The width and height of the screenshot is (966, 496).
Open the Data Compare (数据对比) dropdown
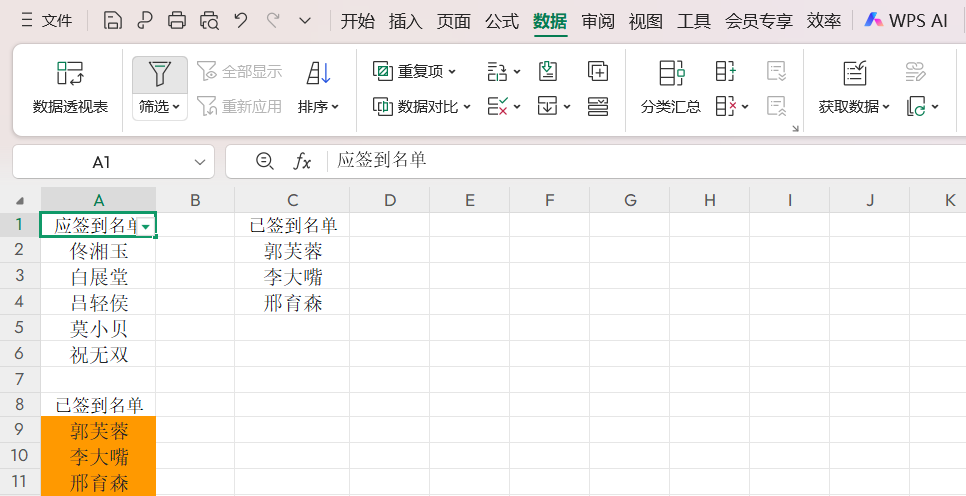[x=421, y=106]
